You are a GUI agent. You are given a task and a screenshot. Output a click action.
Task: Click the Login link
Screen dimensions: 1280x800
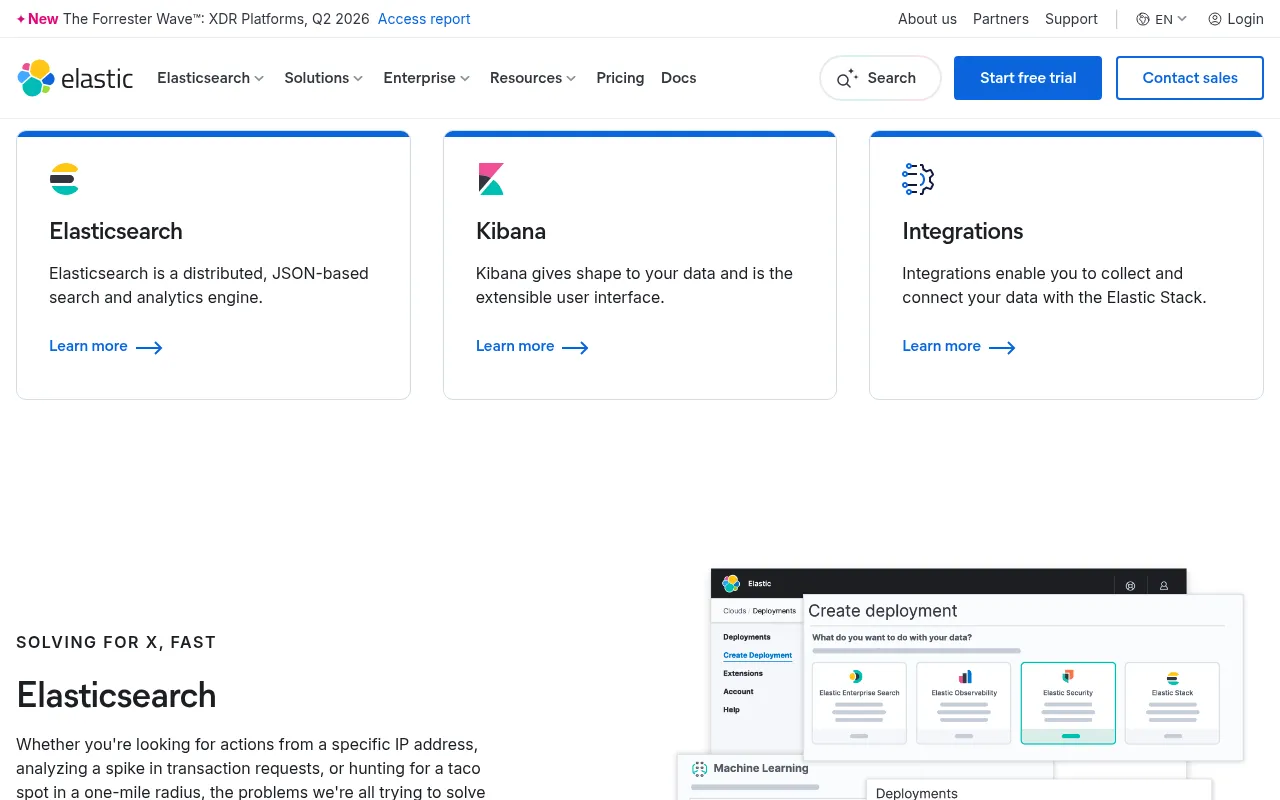tap(1236, 19)
